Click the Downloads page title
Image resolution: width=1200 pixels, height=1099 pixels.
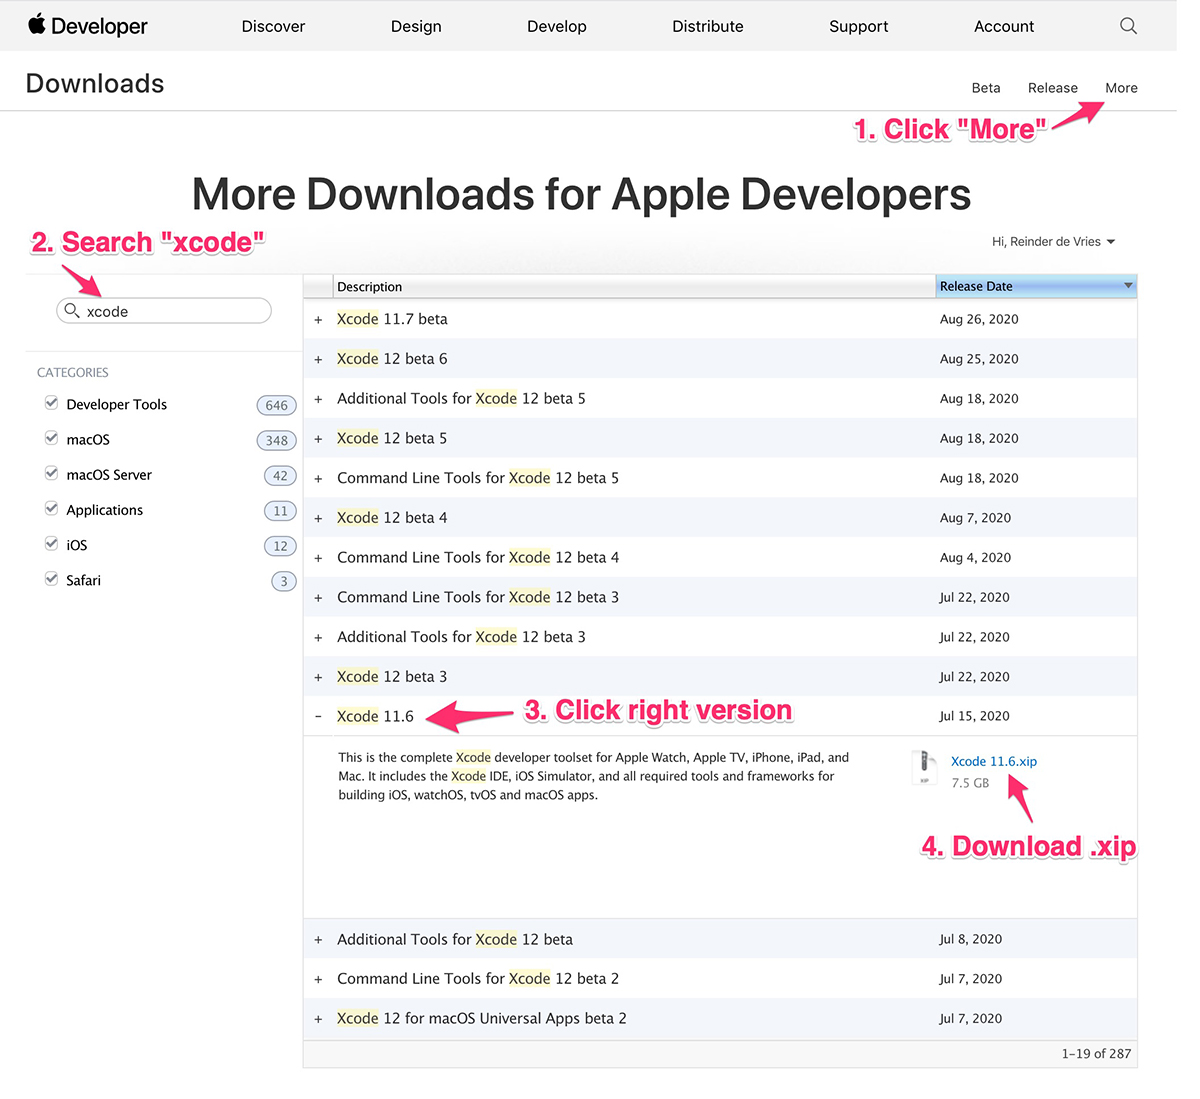[95, 84]
